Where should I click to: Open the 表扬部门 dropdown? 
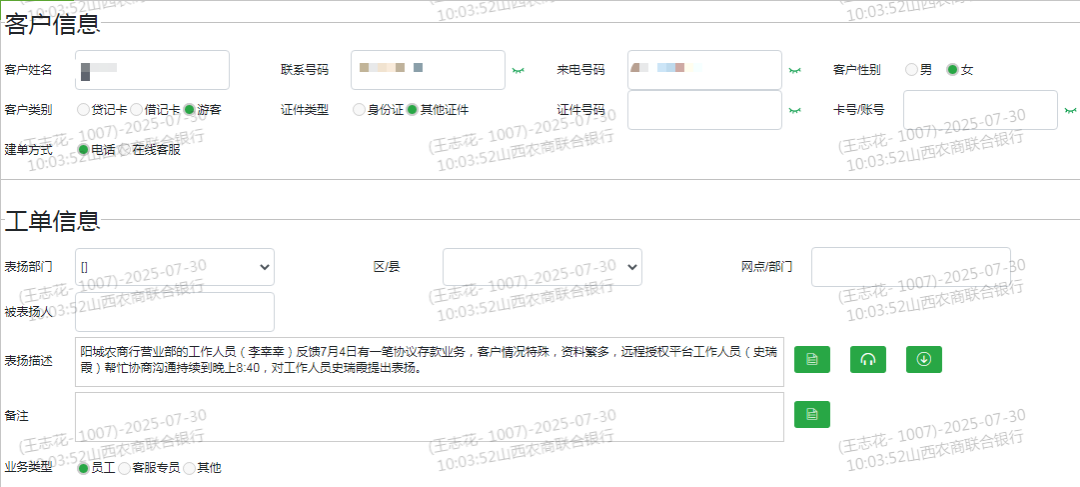(175, 267)
